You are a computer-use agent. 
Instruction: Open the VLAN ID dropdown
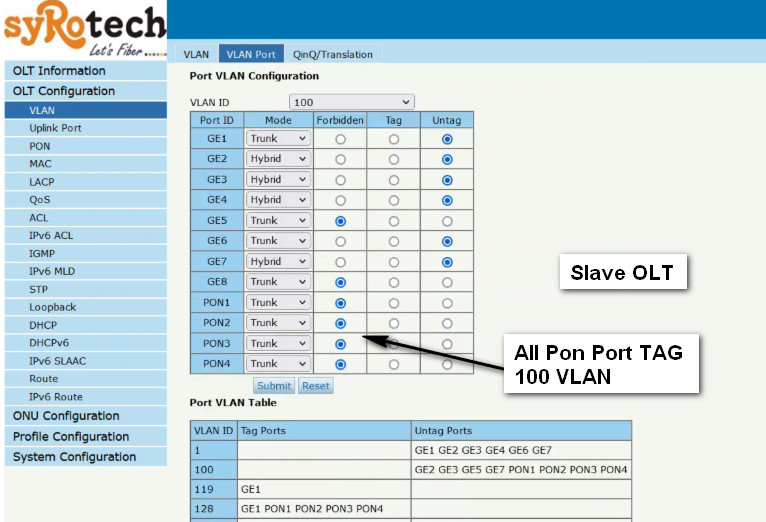(351, 102)
